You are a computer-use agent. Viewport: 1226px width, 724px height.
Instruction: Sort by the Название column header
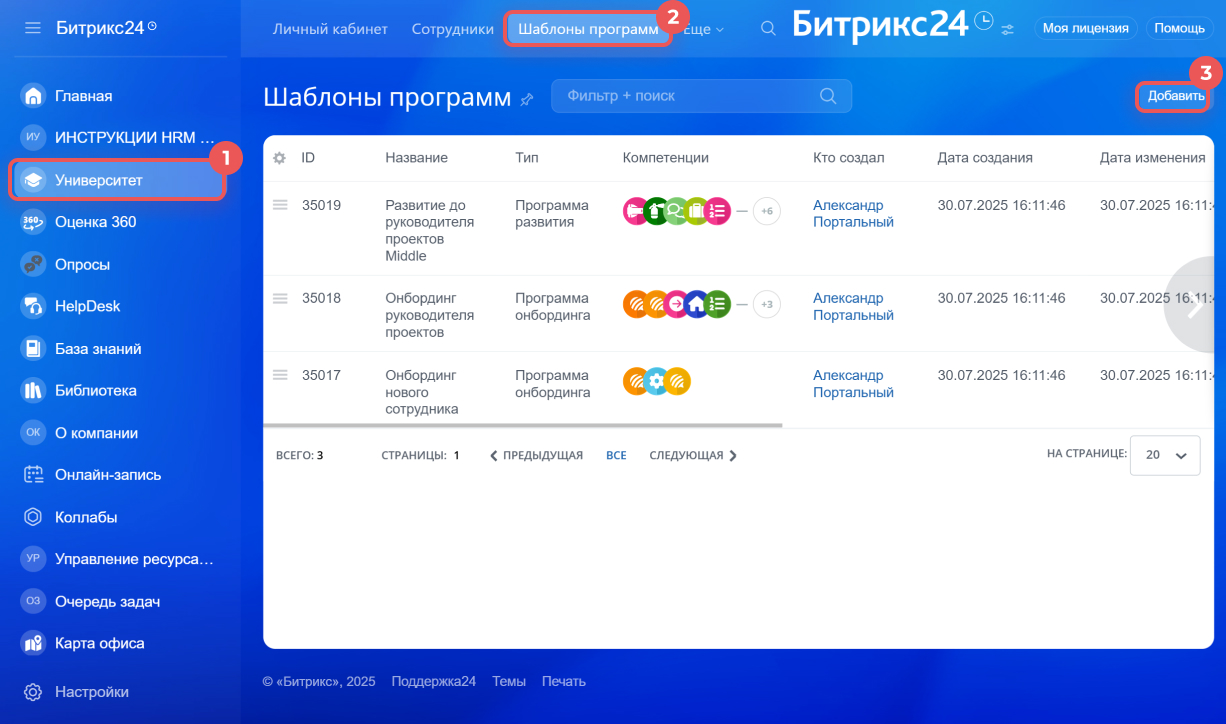pyautogui.click(x=416, y=158)
